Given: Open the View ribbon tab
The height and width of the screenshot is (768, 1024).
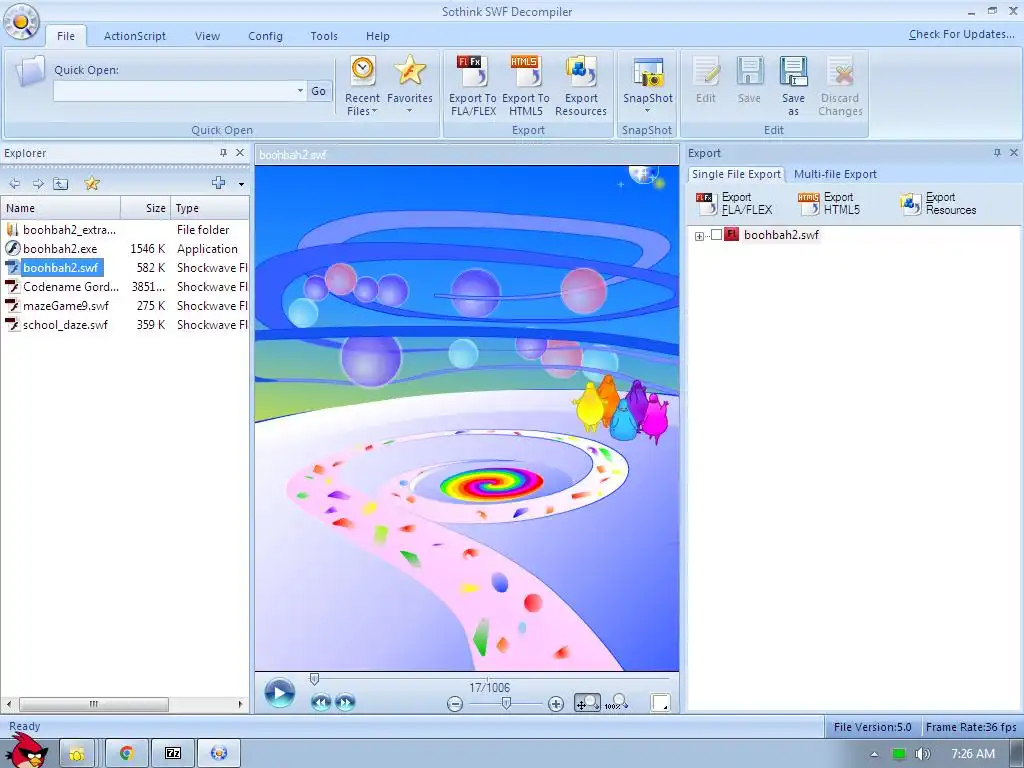Looking at the screenshot, I should pyautogui.click(x=207, y=36).
